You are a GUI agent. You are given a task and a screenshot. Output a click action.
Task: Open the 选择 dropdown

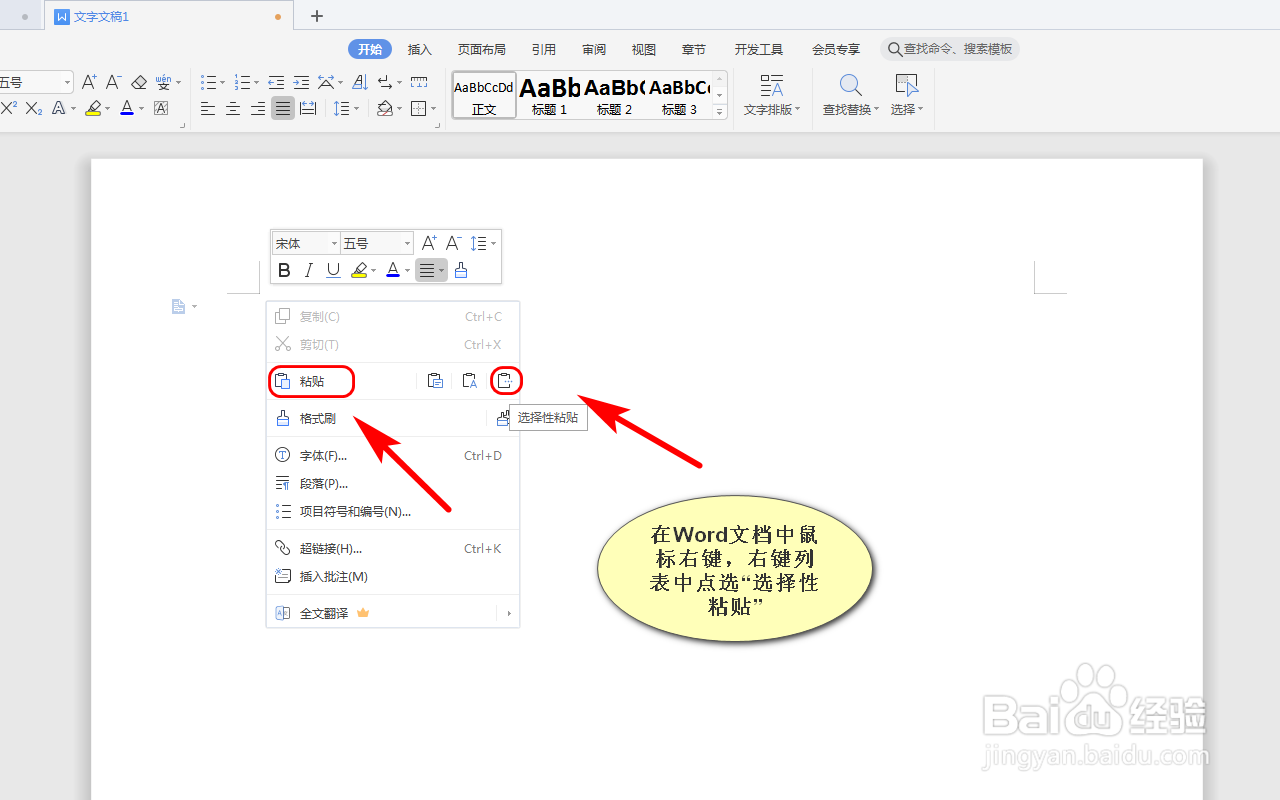[907, 95]
